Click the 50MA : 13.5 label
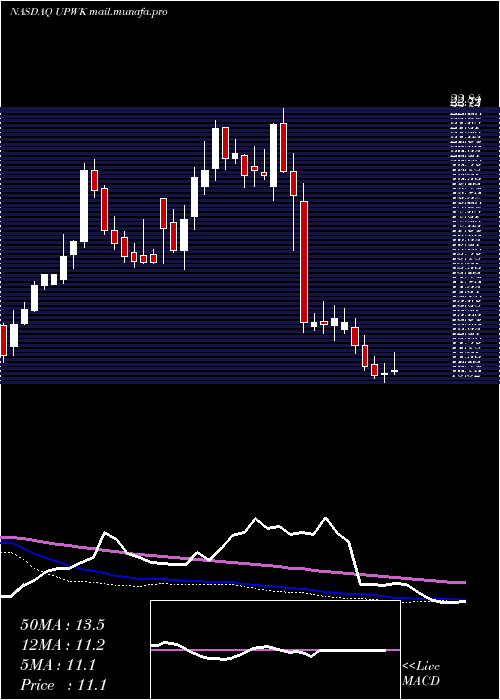This screenshot has width=500, height=700. (62, 625)
